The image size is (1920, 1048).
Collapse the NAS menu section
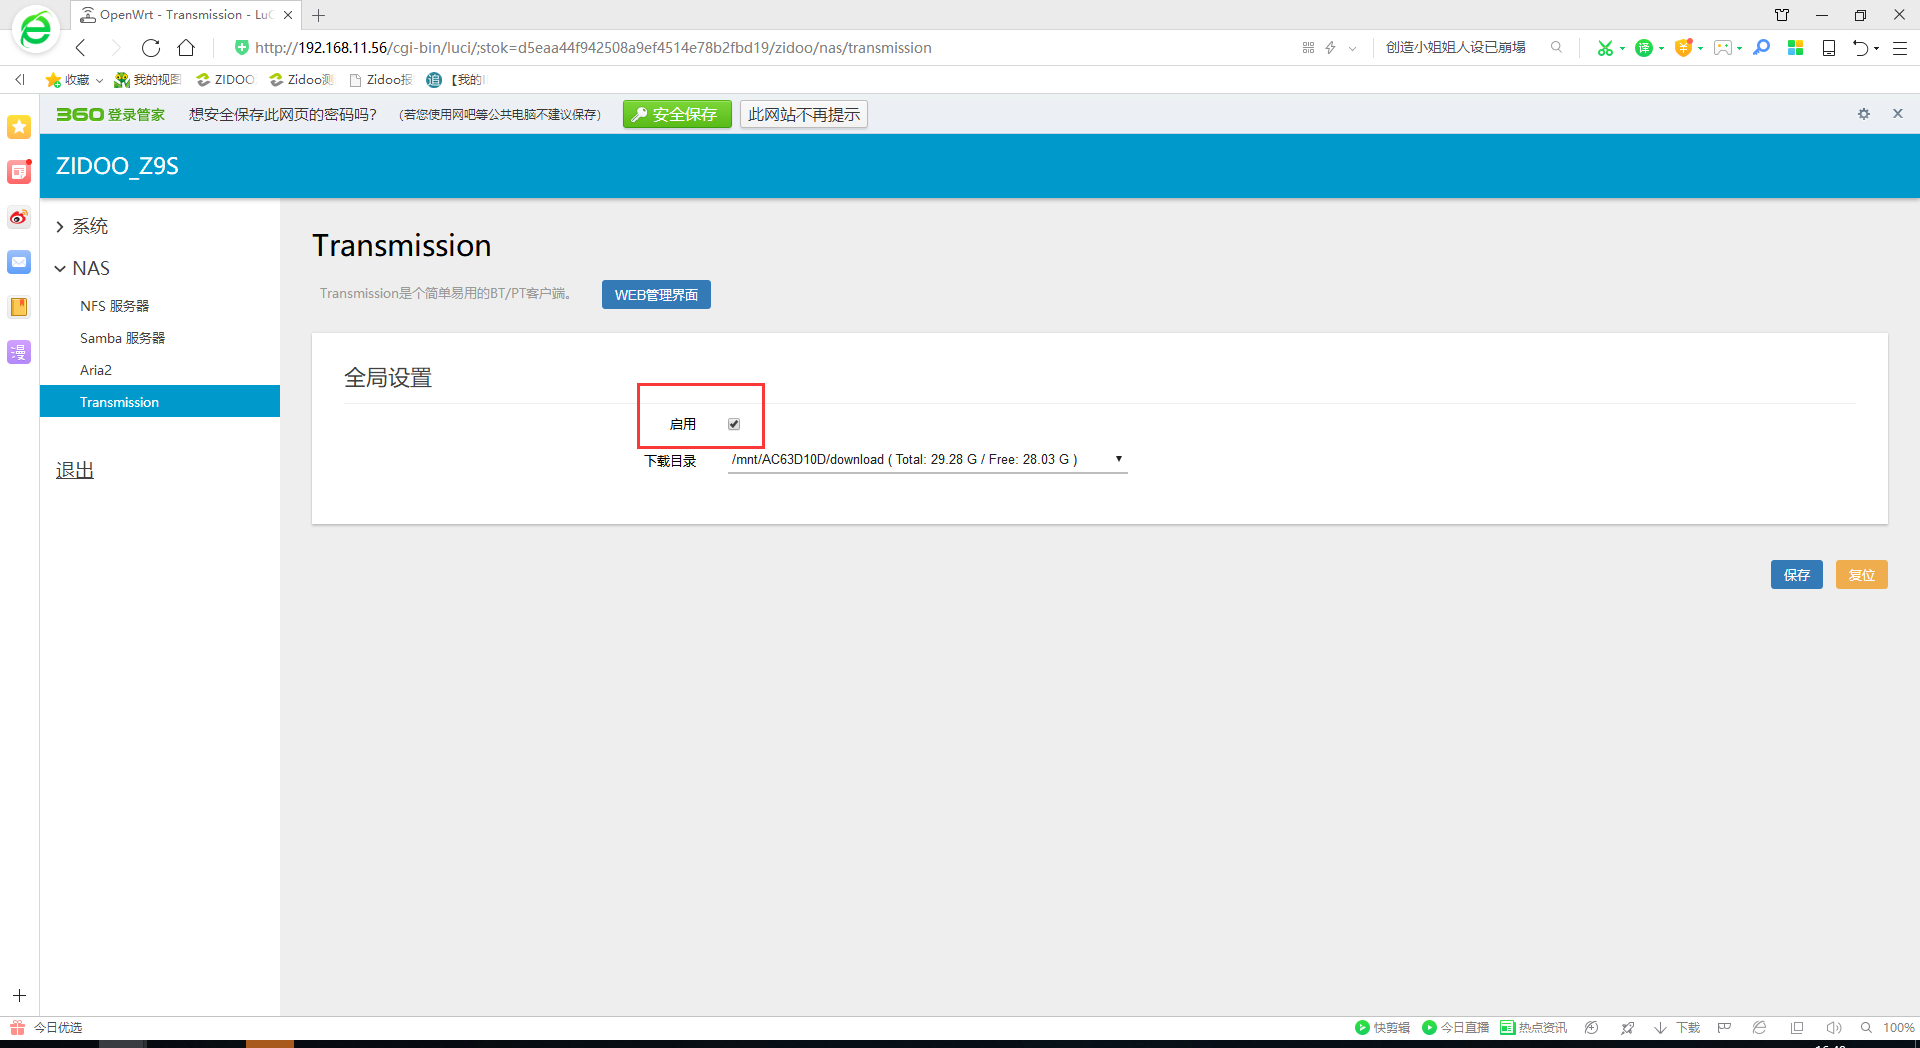click(x=90, y=268)
